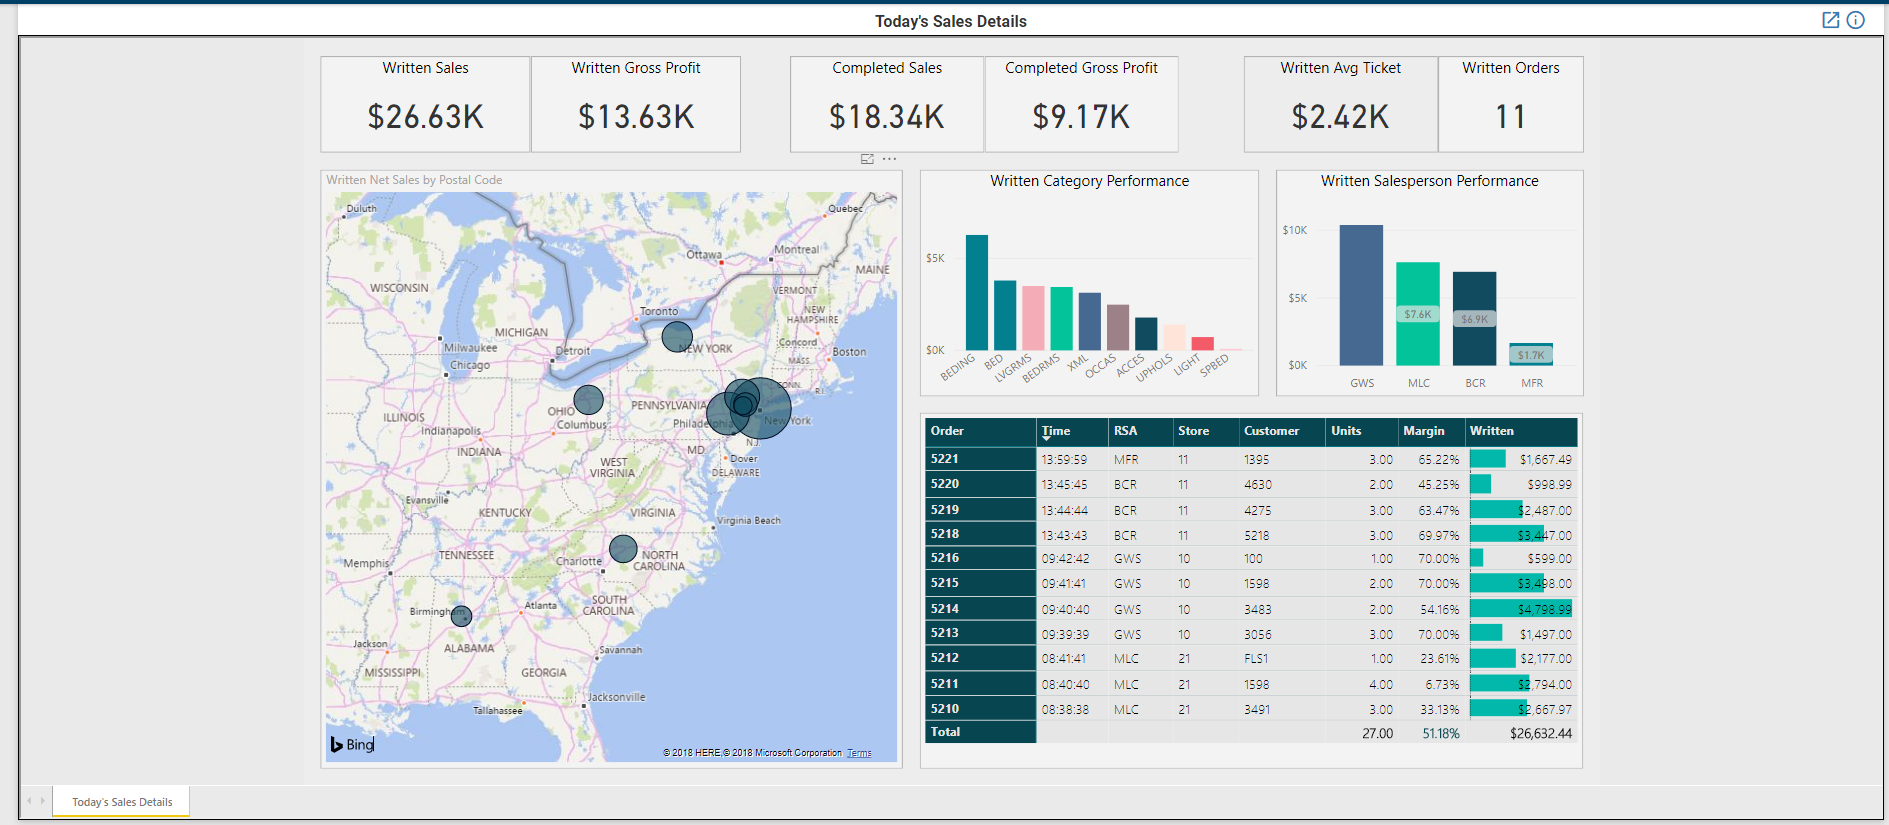Select the map bubble near Birmingham
1889x825 pixels.
(461, 616)
